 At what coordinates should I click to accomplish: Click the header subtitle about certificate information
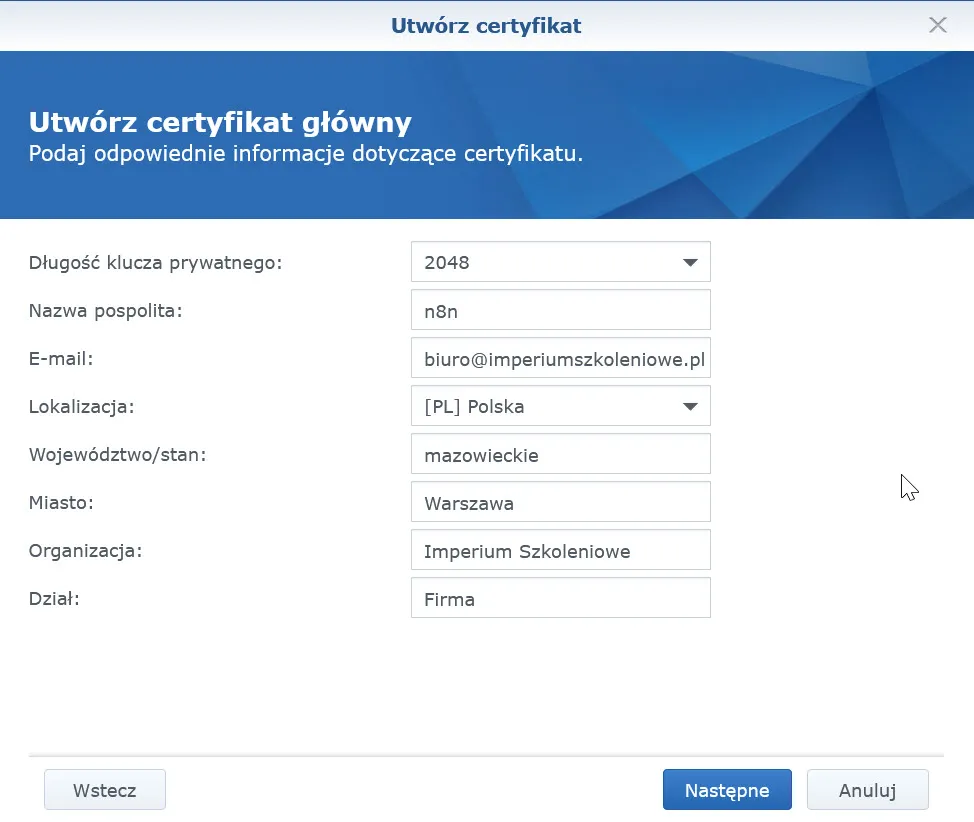(305, 154)
